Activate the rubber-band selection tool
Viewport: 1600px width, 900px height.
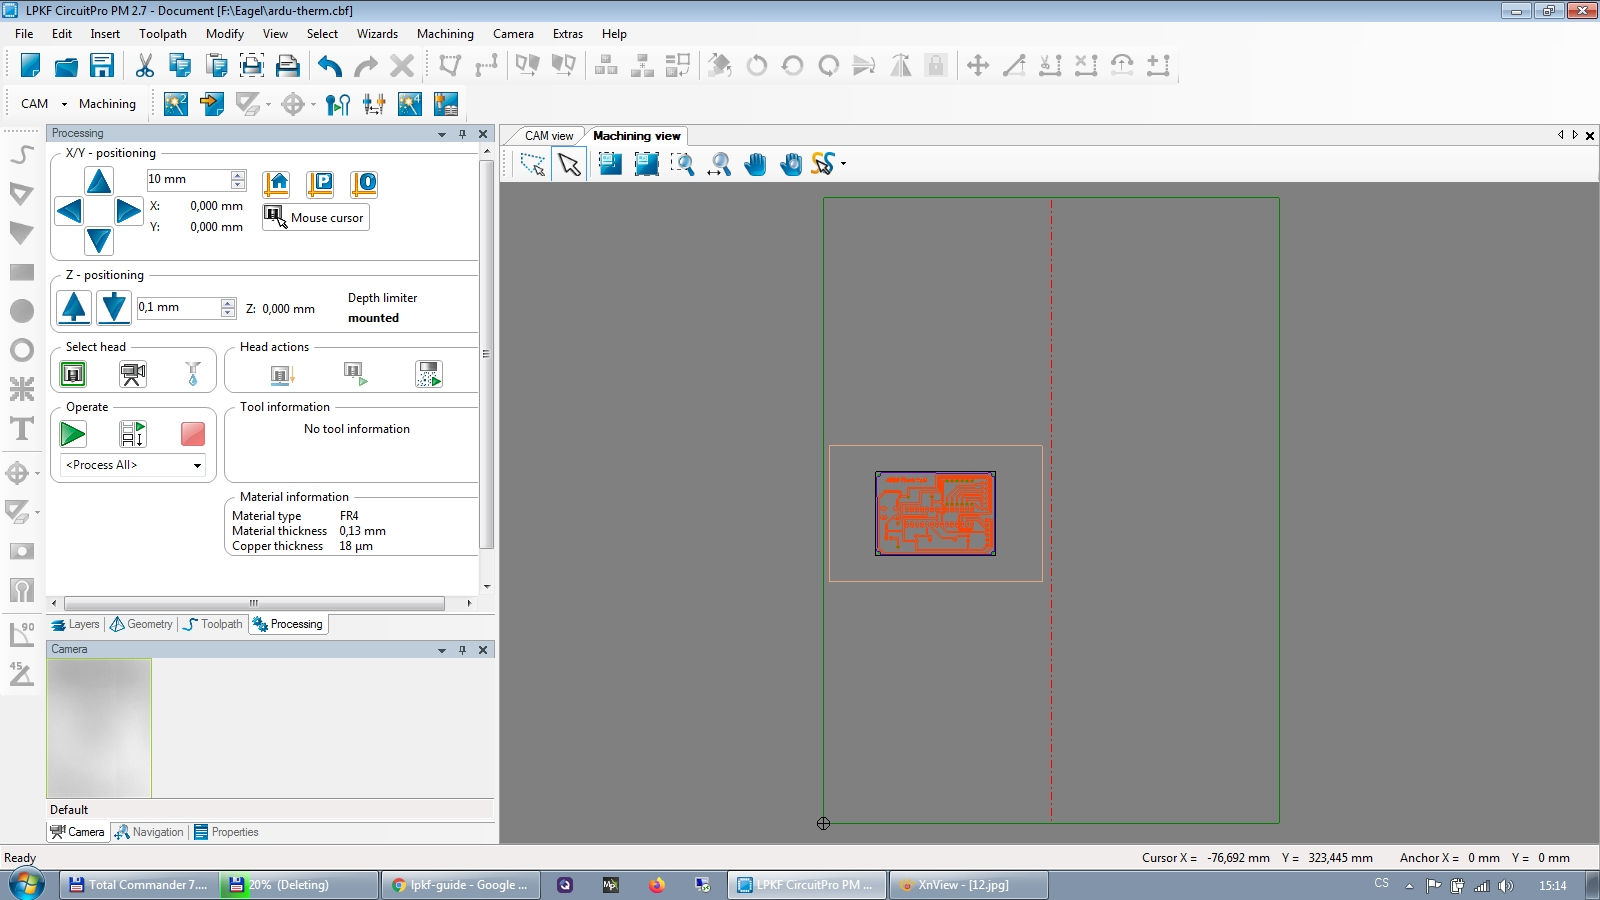tap(533, 164)
